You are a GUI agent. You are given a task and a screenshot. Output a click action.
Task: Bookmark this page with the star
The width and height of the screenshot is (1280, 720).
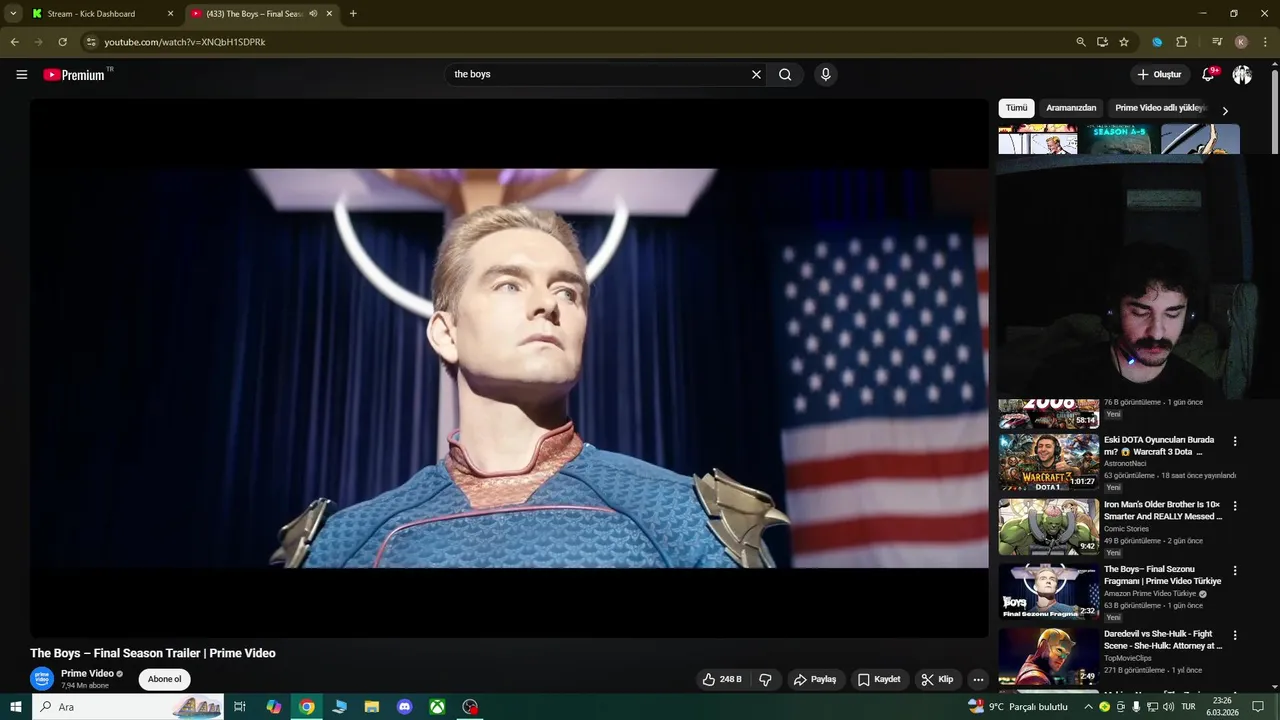(1124, 42)
